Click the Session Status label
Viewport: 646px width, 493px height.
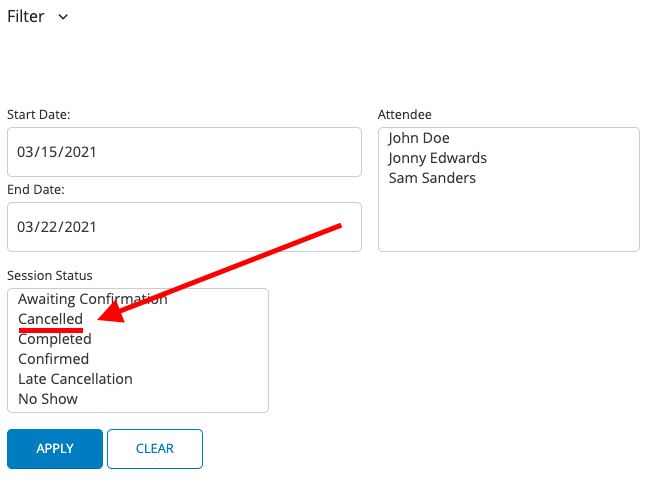click(x=49, y=276)
